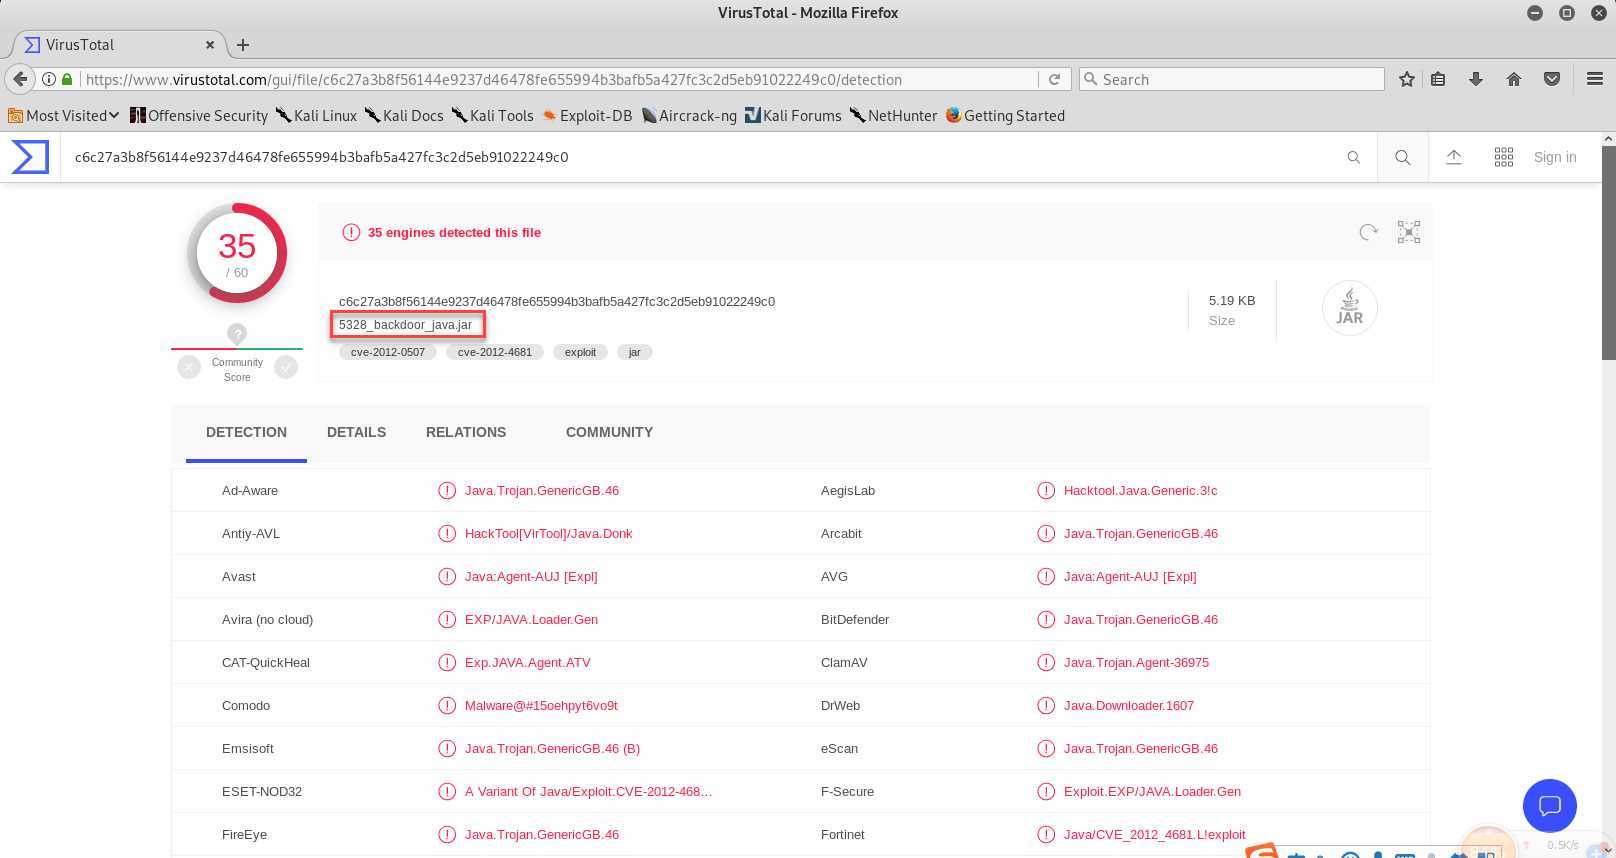Click the JAR file type icon
Screen dimensions: 1616x858
click(1349, 308)
